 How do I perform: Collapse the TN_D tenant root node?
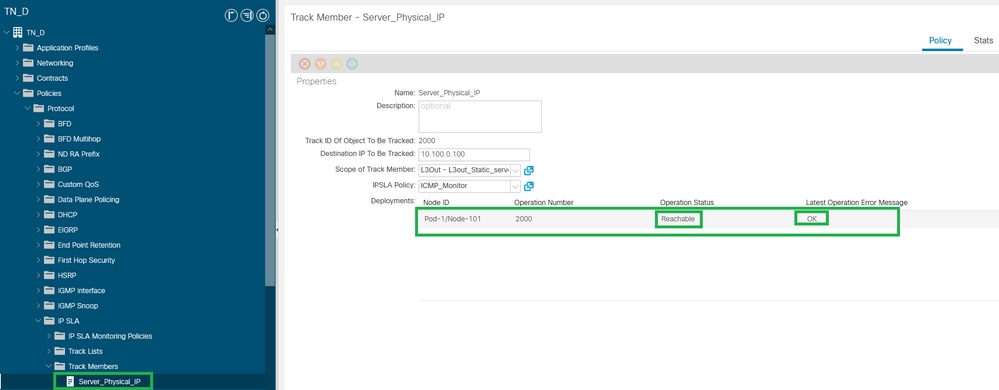[6, 32]
